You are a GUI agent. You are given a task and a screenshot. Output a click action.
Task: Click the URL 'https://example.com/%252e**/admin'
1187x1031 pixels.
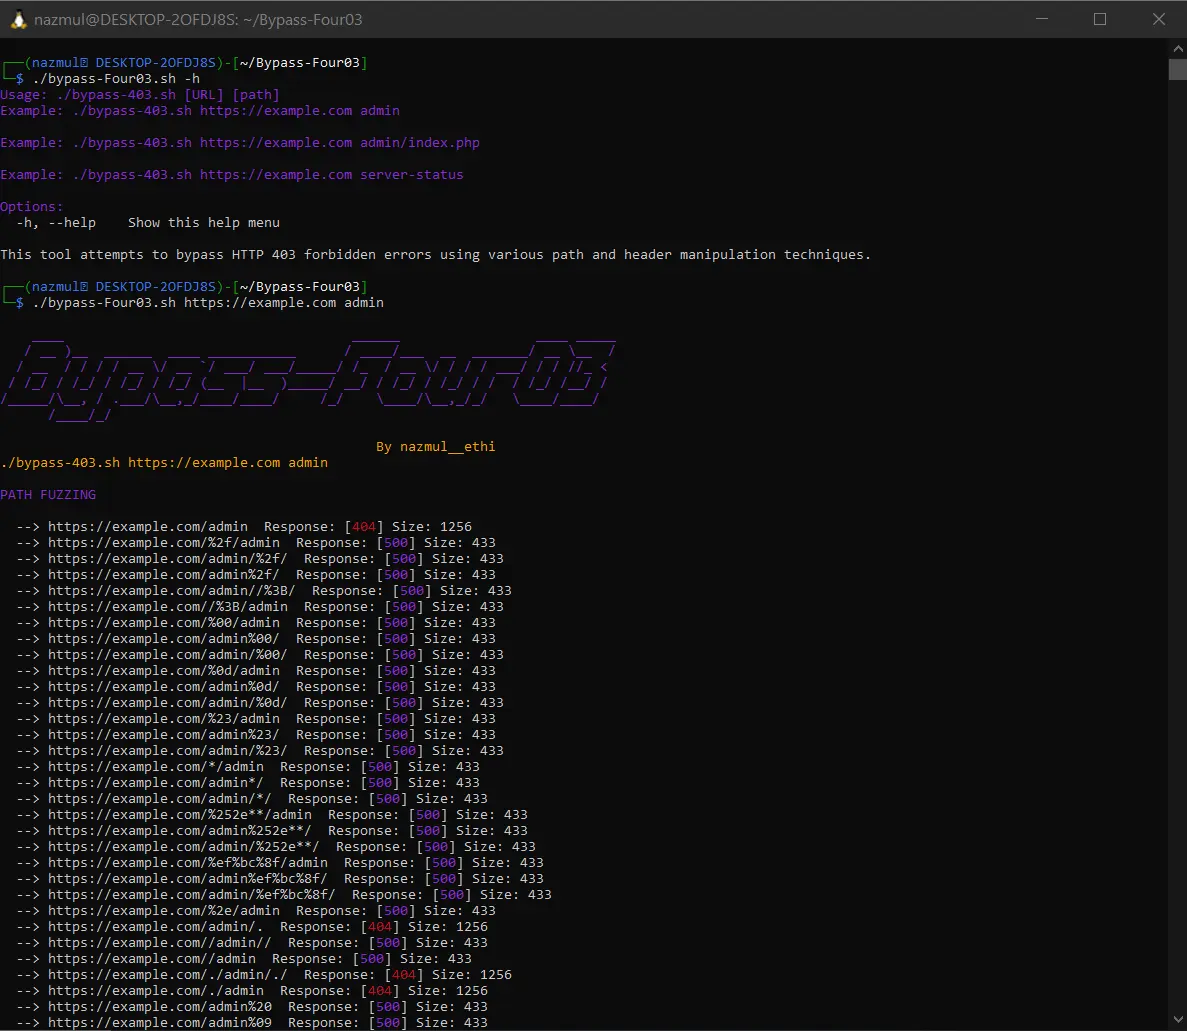(x=179, y=815)
